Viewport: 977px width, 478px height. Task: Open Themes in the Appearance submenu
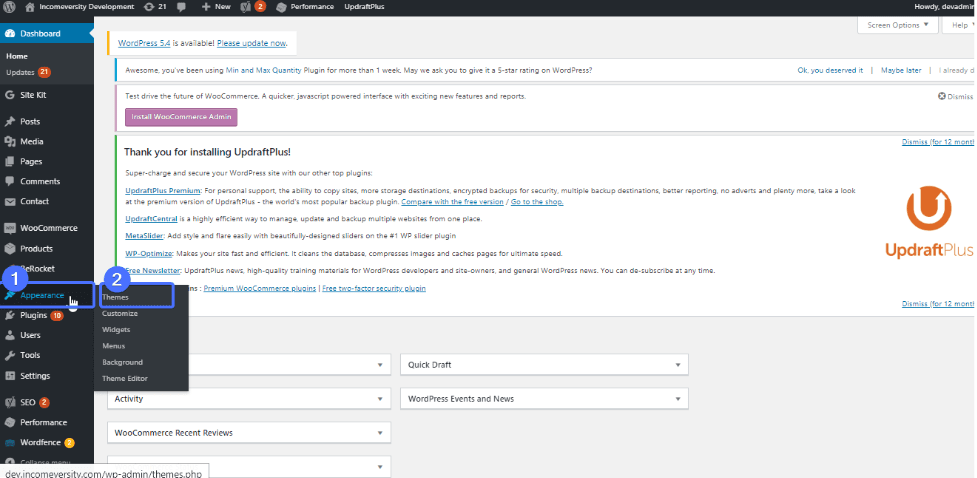point(115,297)
